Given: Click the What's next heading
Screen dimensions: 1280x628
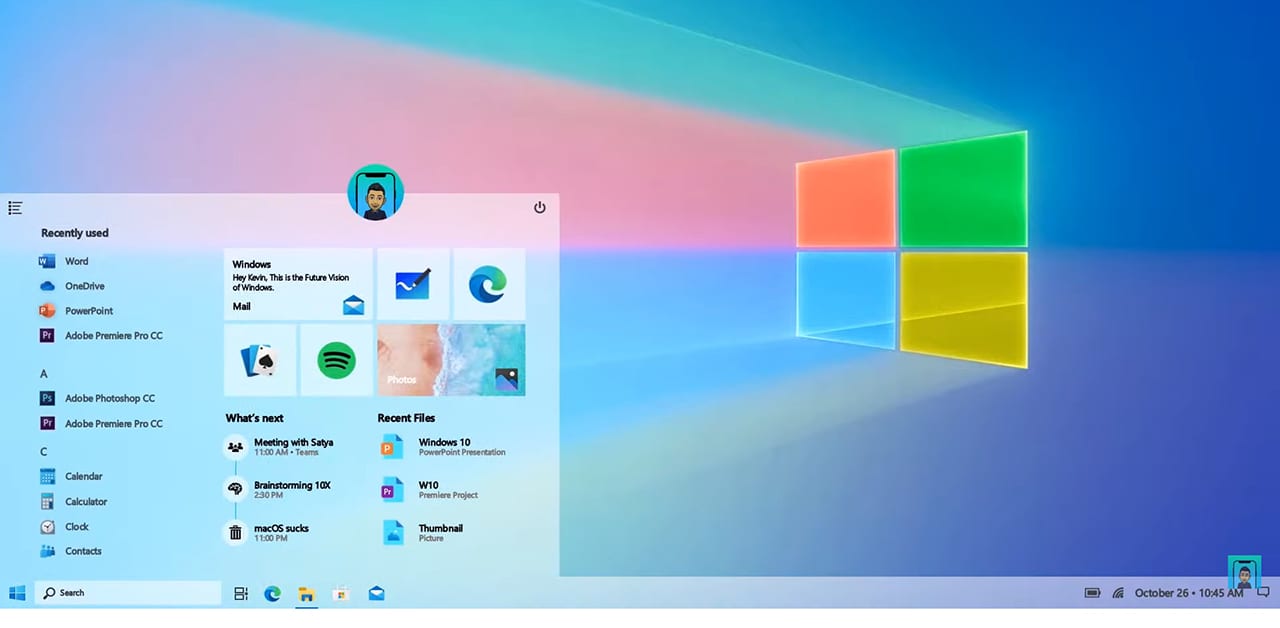Looking at the screenshot, I should click(254, 418).
